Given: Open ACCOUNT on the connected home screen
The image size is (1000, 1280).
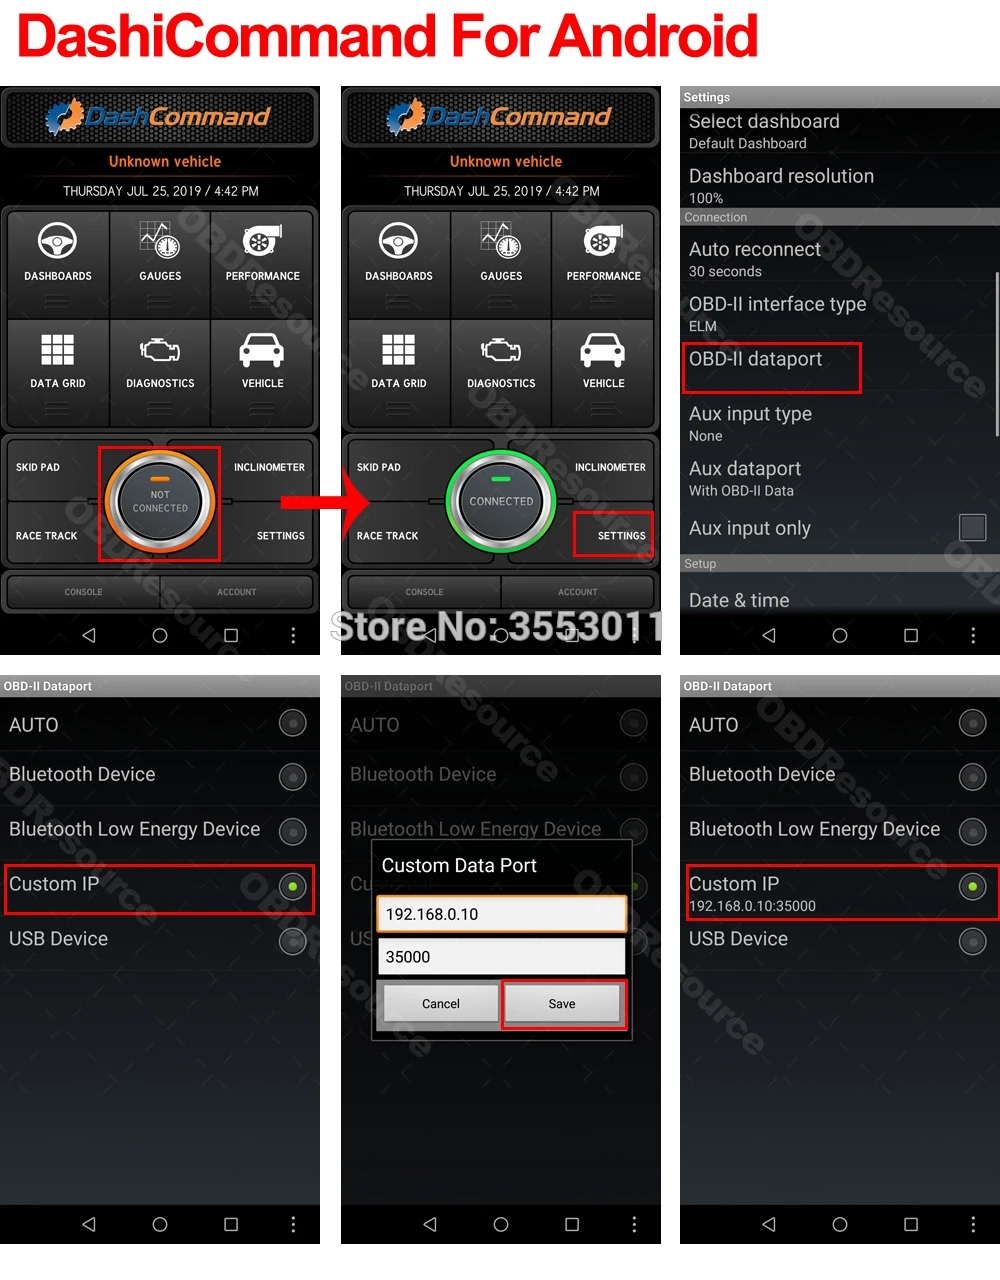Looking at the screenshot, I should [578, 592].
